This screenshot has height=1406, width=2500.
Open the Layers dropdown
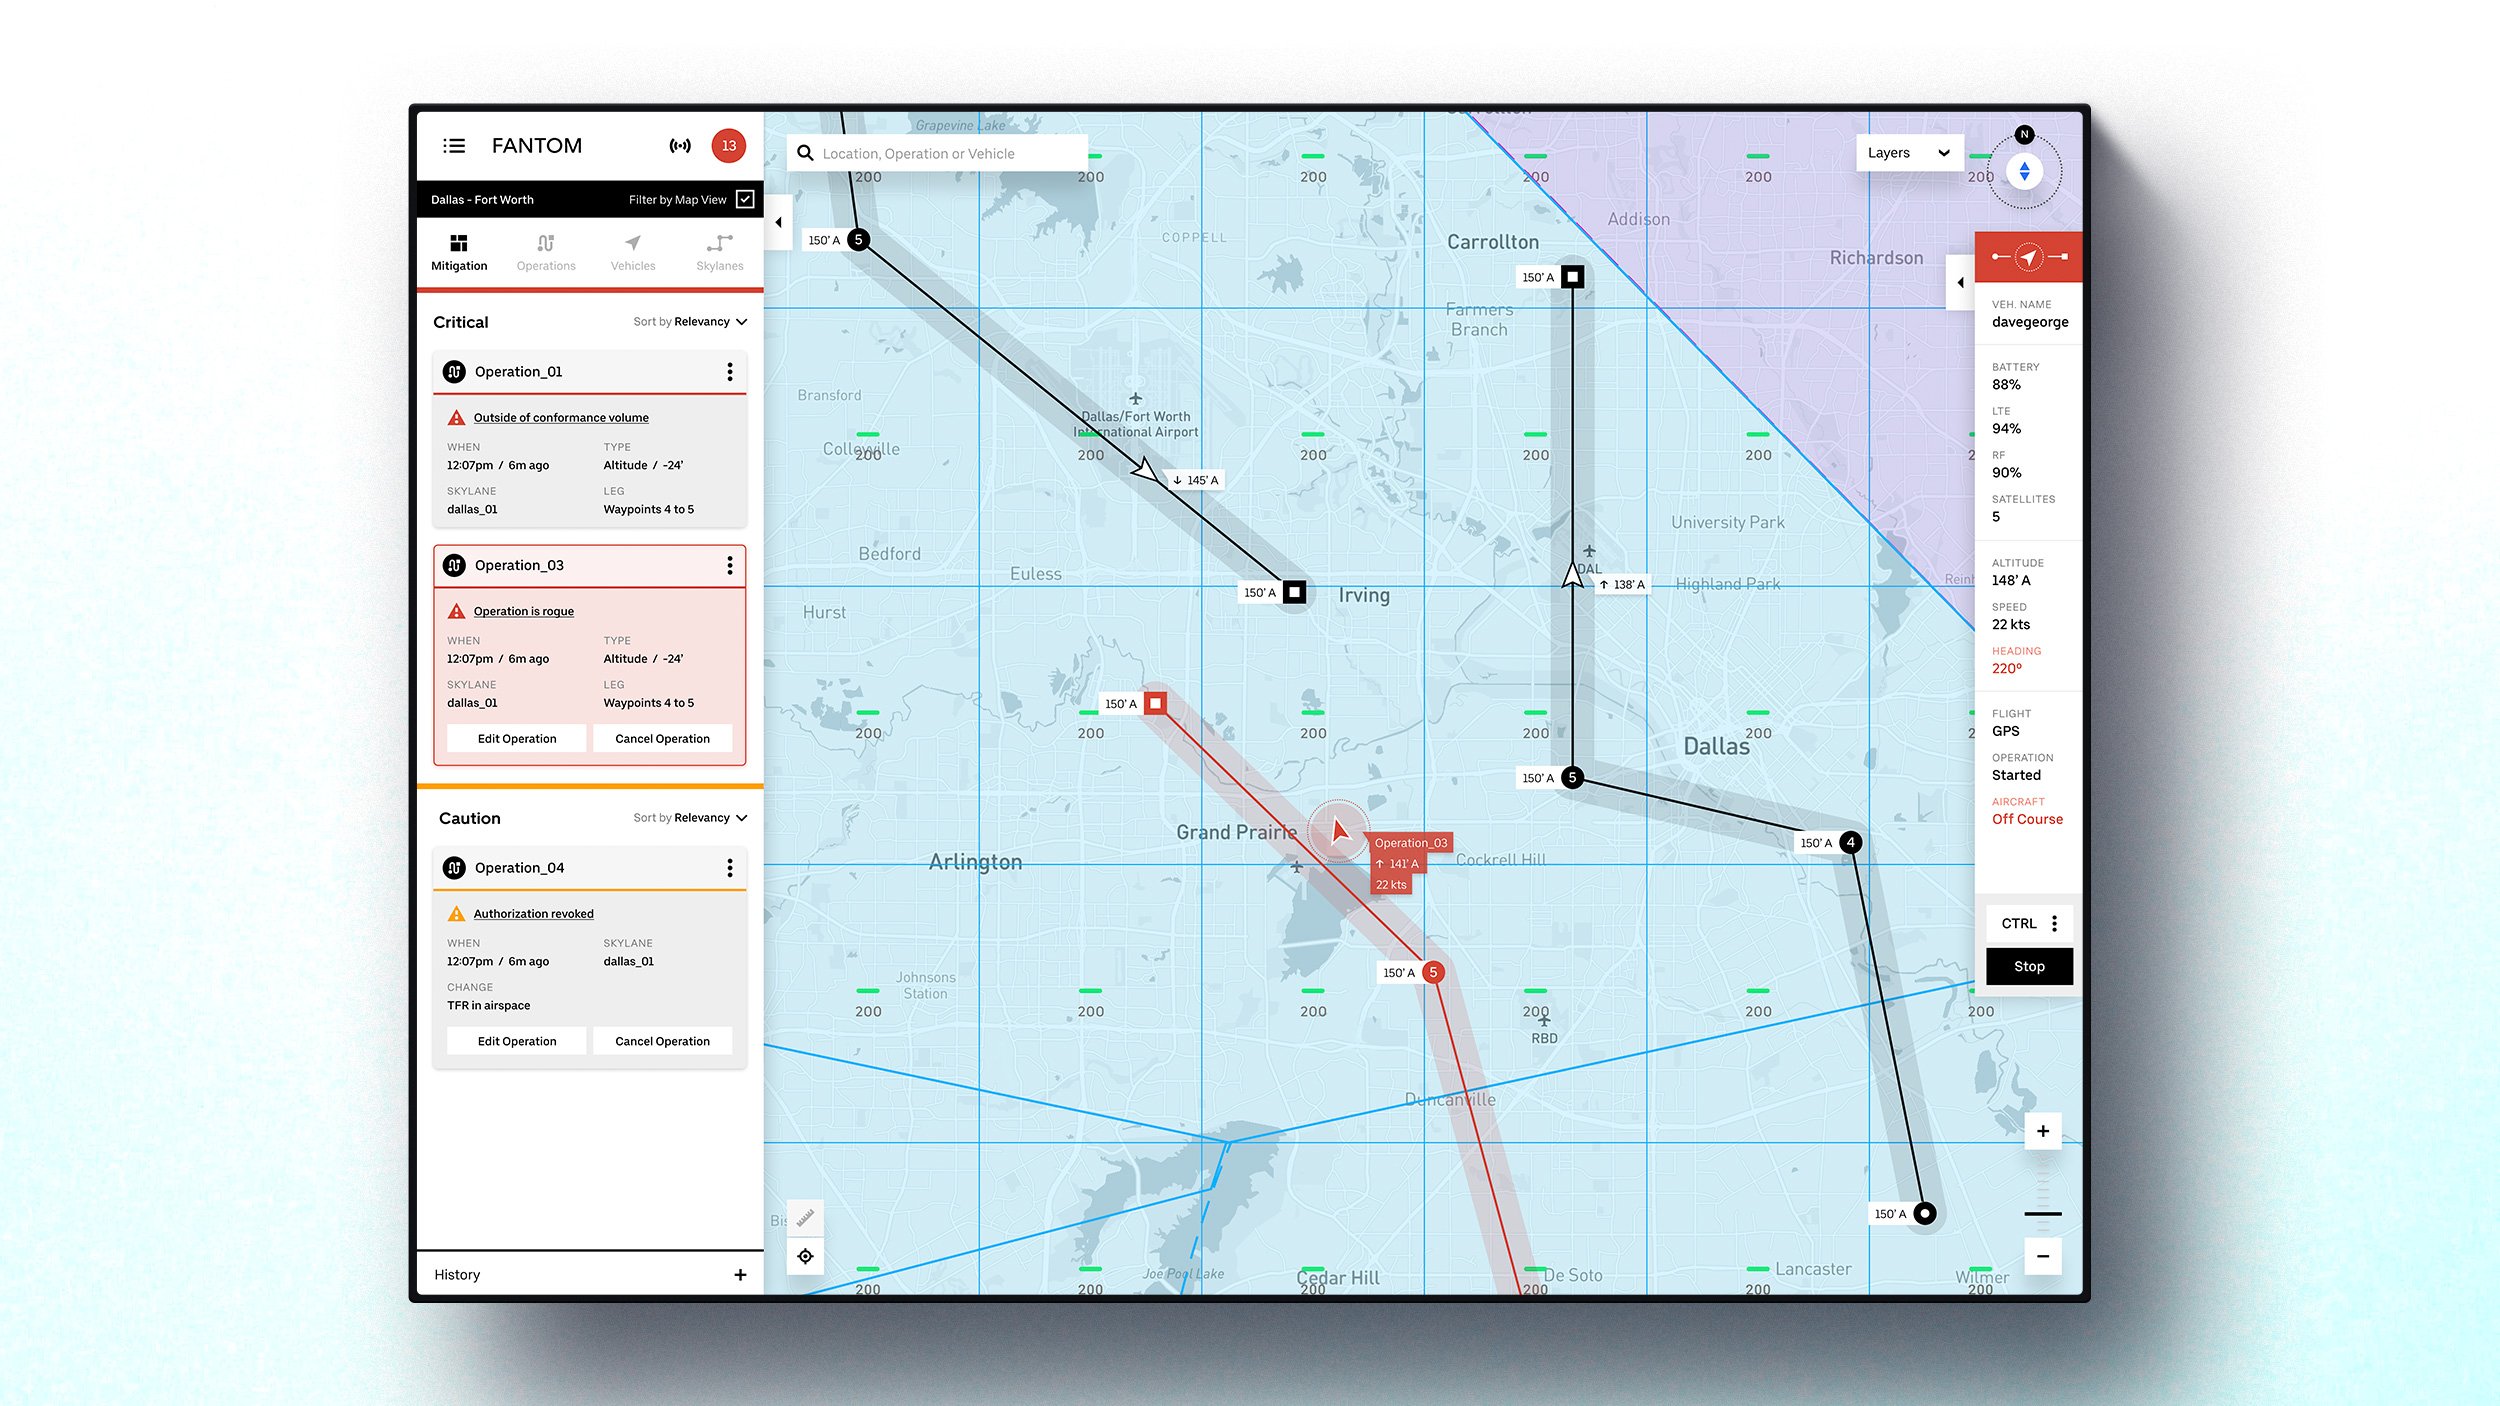[1908, 153]
